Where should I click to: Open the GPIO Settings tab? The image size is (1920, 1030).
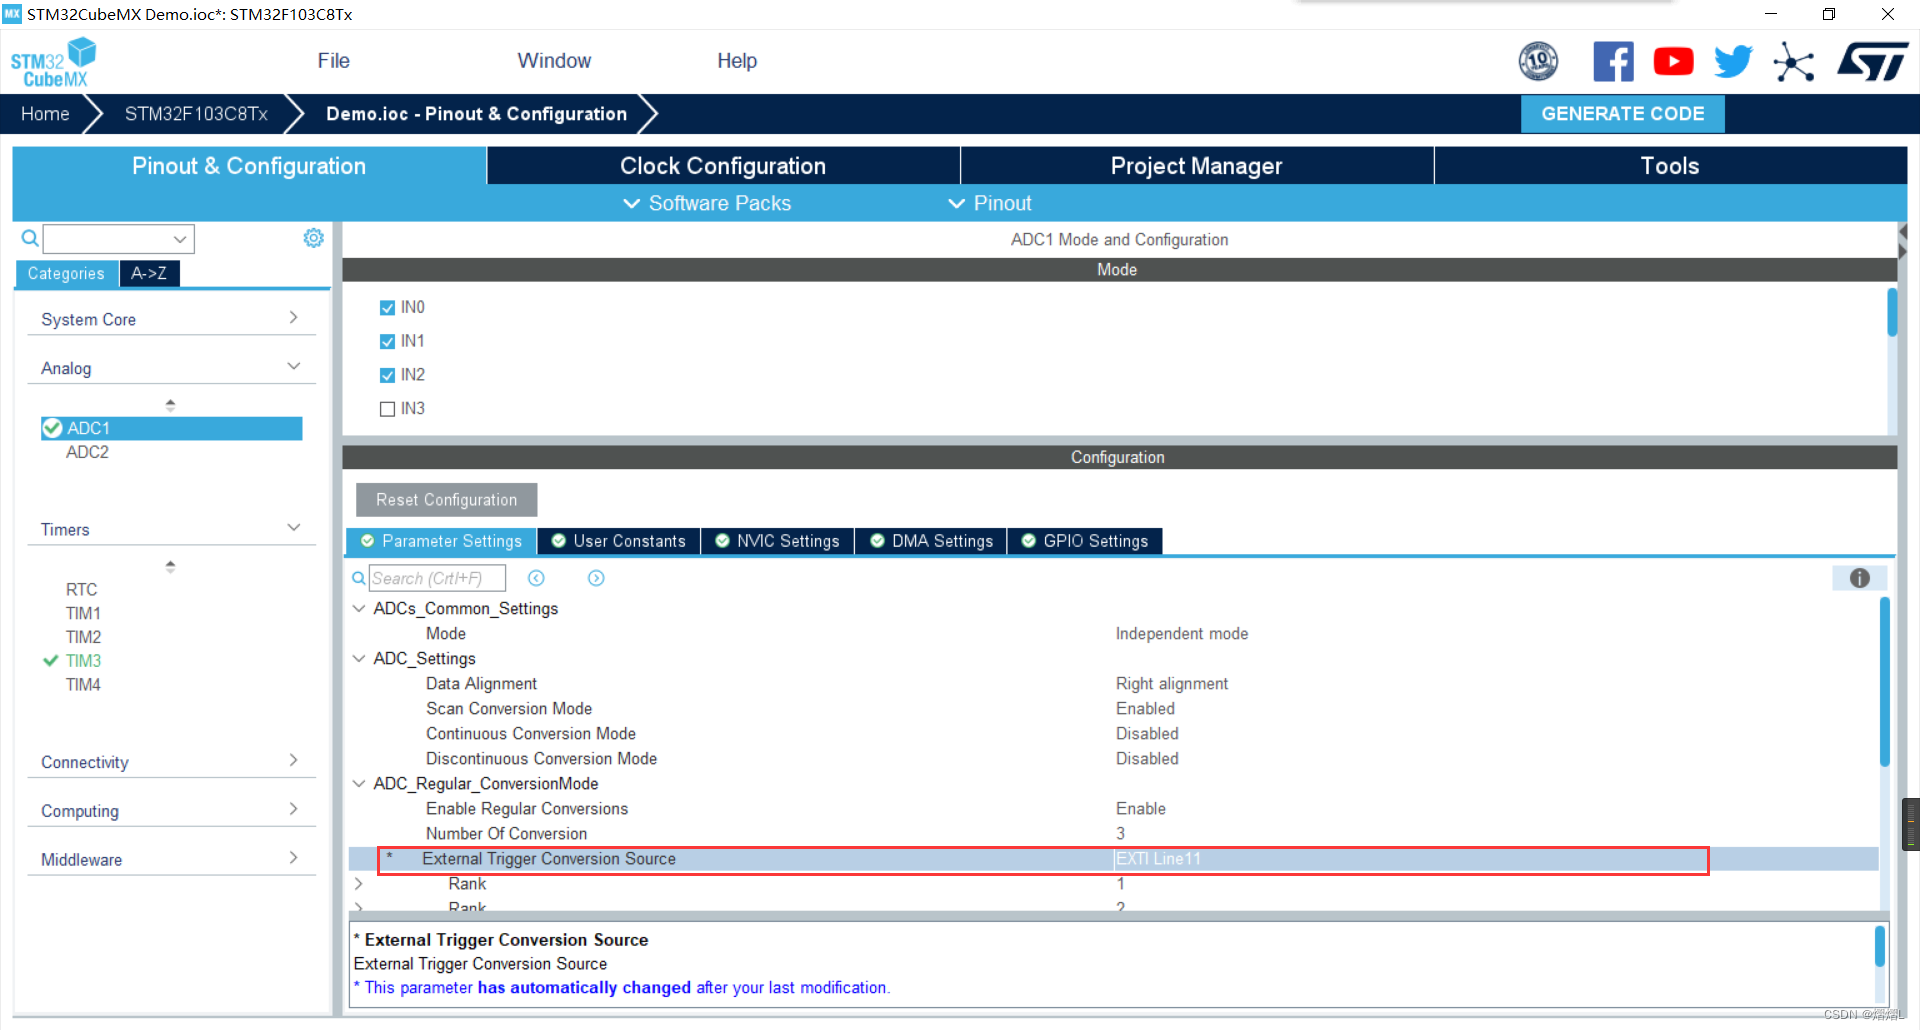pyautogui.click(x=1085, y=541)
